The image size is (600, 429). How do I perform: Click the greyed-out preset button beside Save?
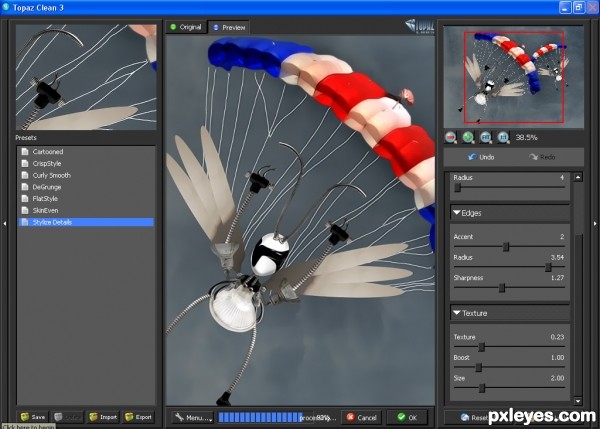(68, 417)
